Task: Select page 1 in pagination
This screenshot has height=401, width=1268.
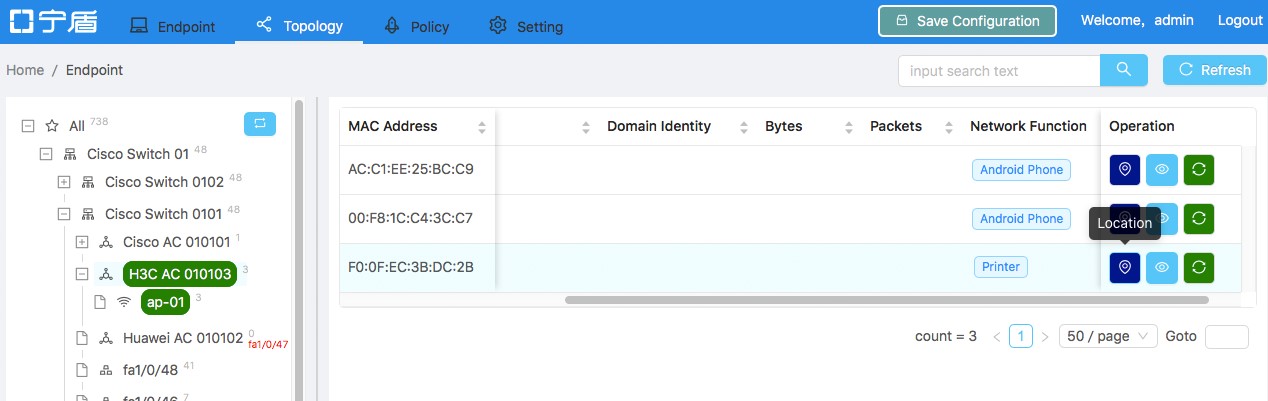Action: coord(1021,336)
